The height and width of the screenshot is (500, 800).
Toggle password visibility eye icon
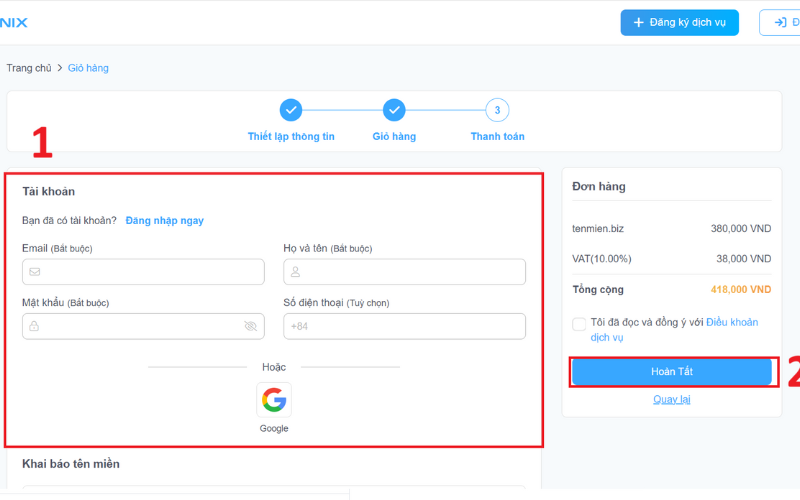click(250, 326)
